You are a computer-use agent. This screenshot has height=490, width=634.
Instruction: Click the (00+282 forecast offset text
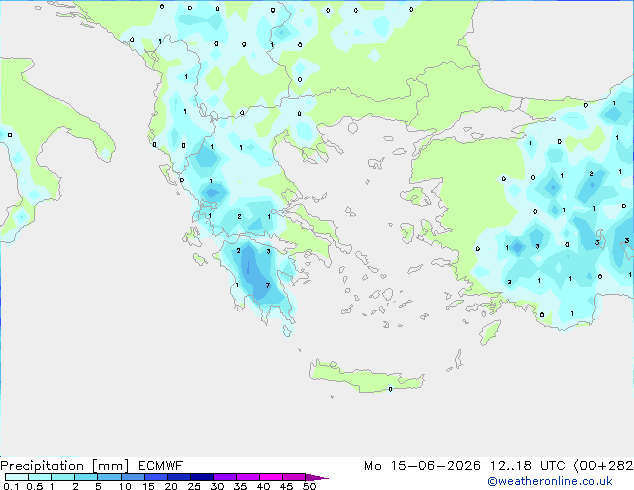point(604,466)
